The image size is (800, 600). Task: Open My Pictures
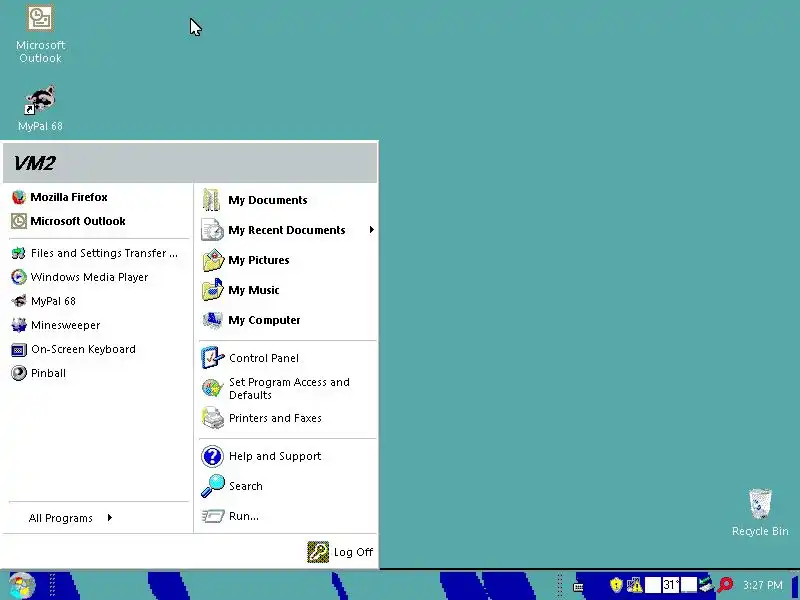coord(287,260)
